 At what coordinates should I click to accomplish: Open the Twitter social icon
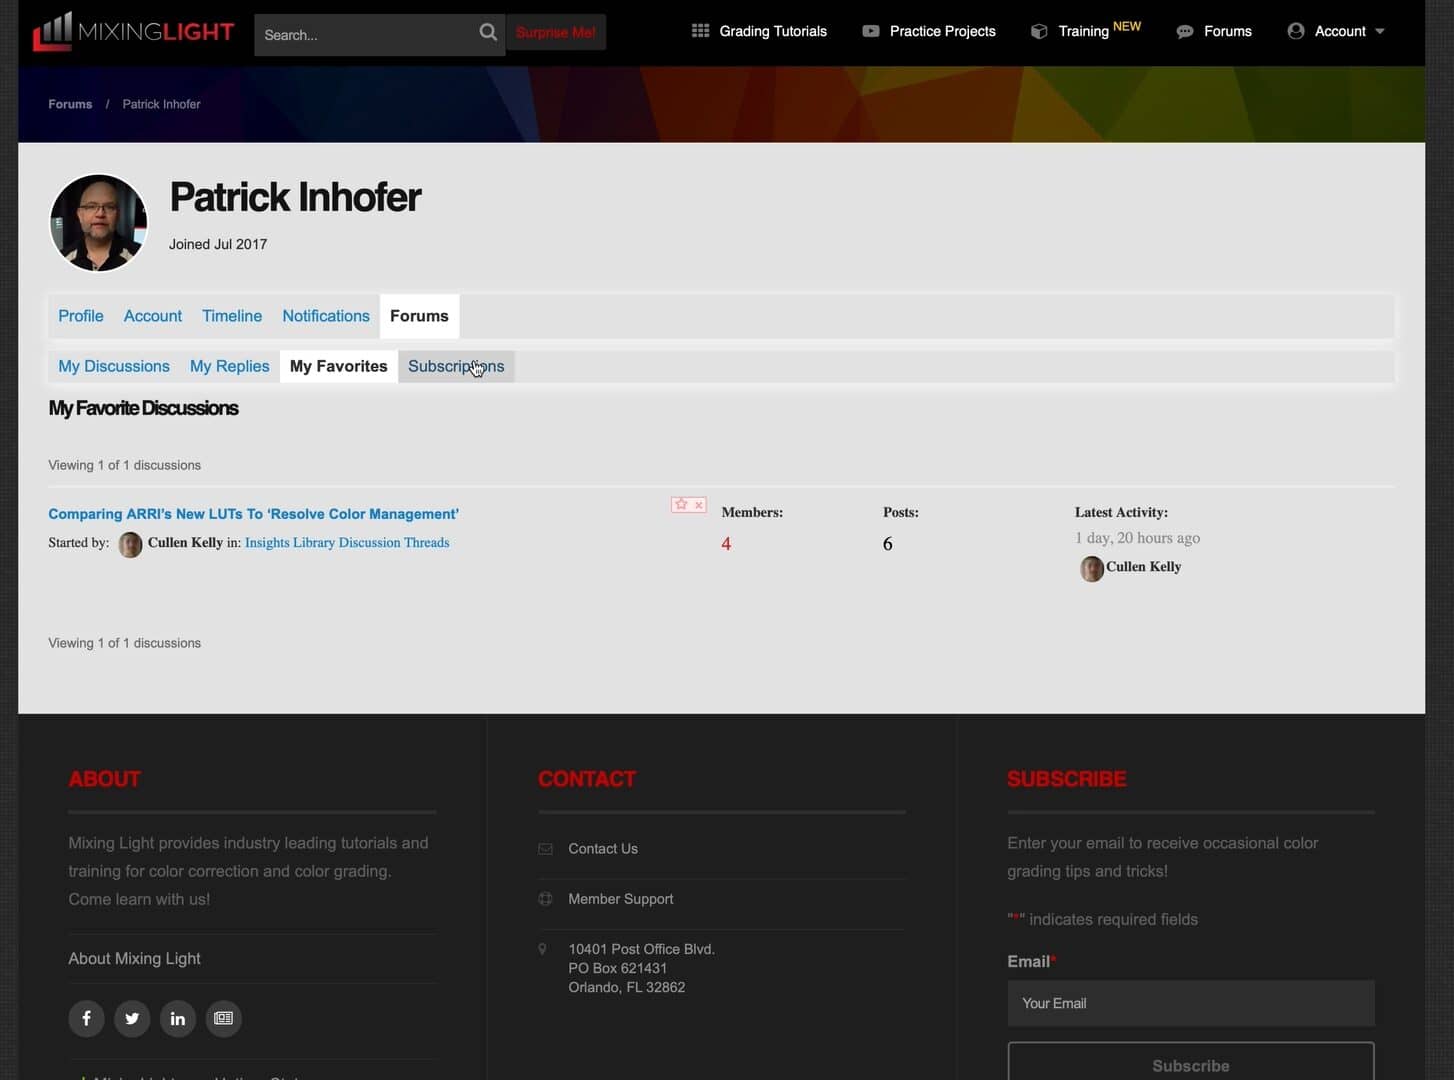(132, 1018)
